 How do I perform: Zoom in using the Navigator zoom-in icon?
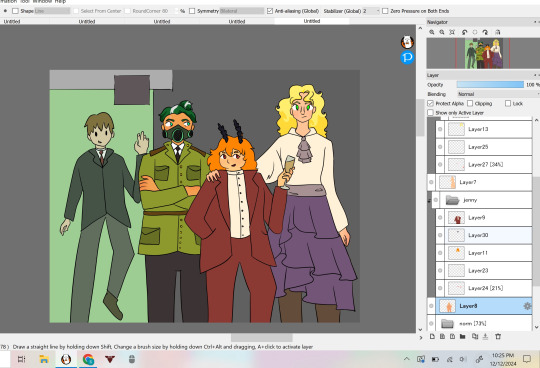click(432, 32)
